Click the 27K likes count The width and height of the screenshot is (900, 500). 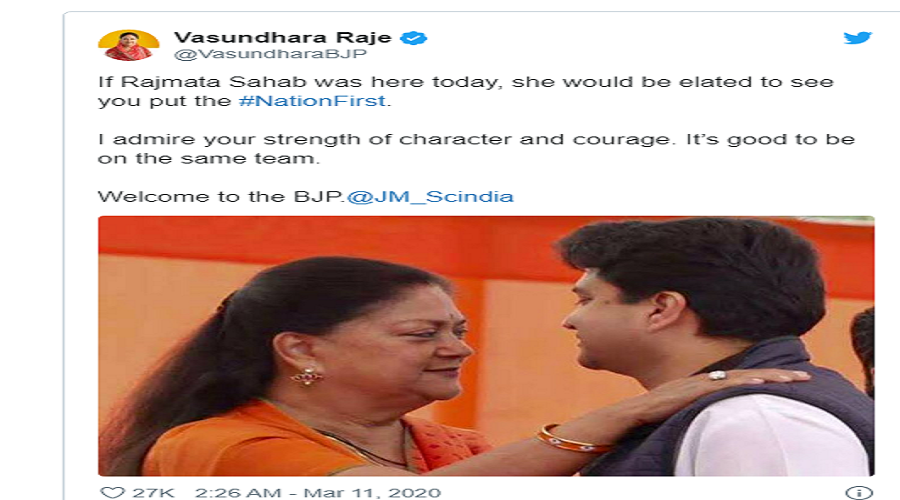(153, 493)
